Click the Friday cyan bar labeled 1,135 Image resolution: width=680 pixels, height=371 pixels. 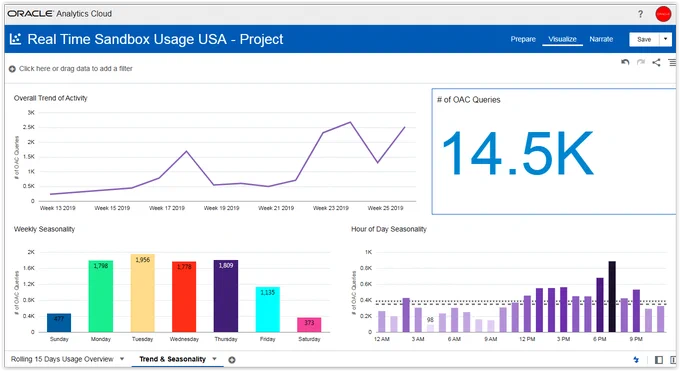[x=268, y=309]
